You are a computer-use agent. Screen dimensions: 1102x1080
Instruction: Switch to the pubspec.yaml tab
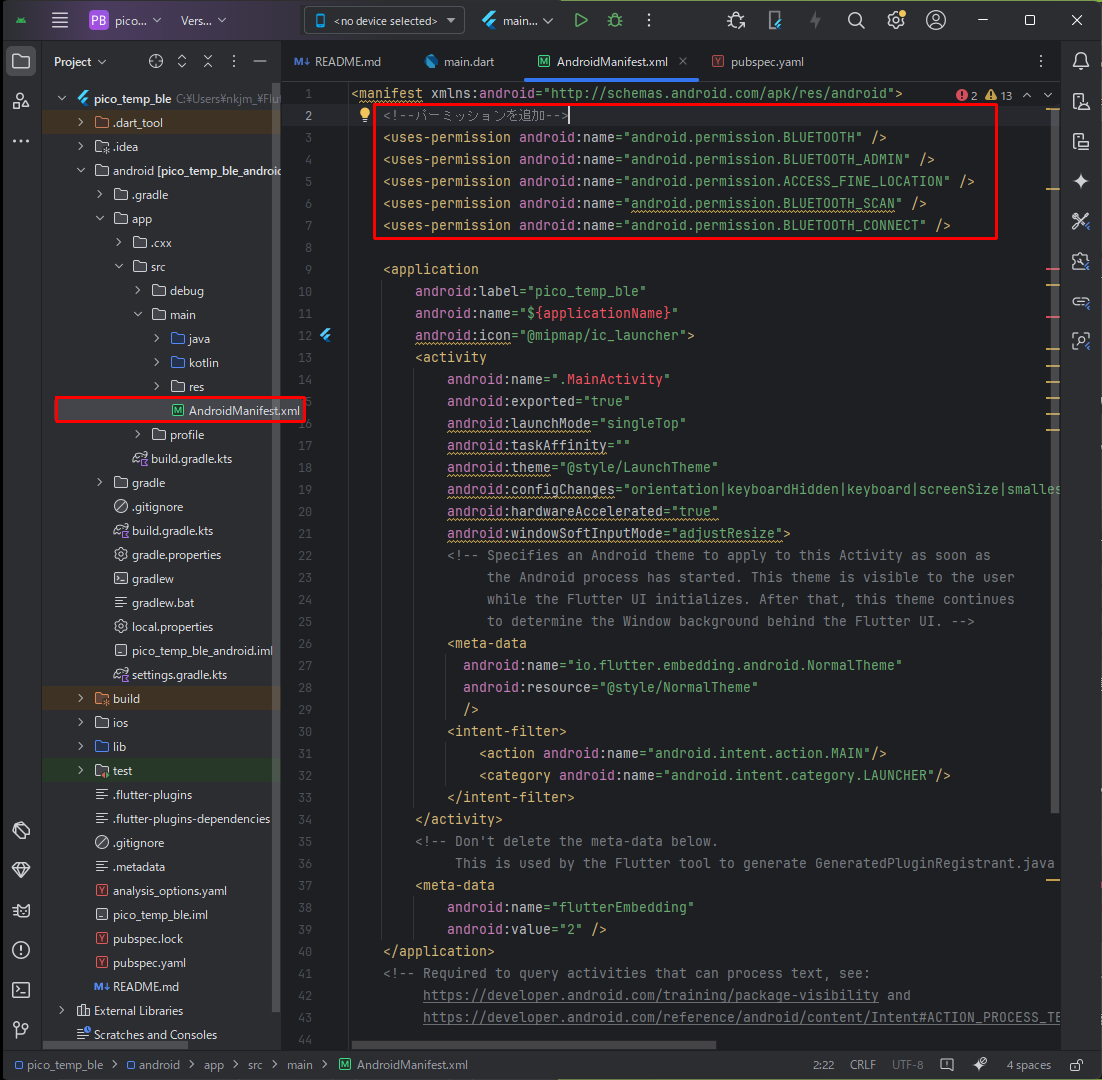(757, 62)
